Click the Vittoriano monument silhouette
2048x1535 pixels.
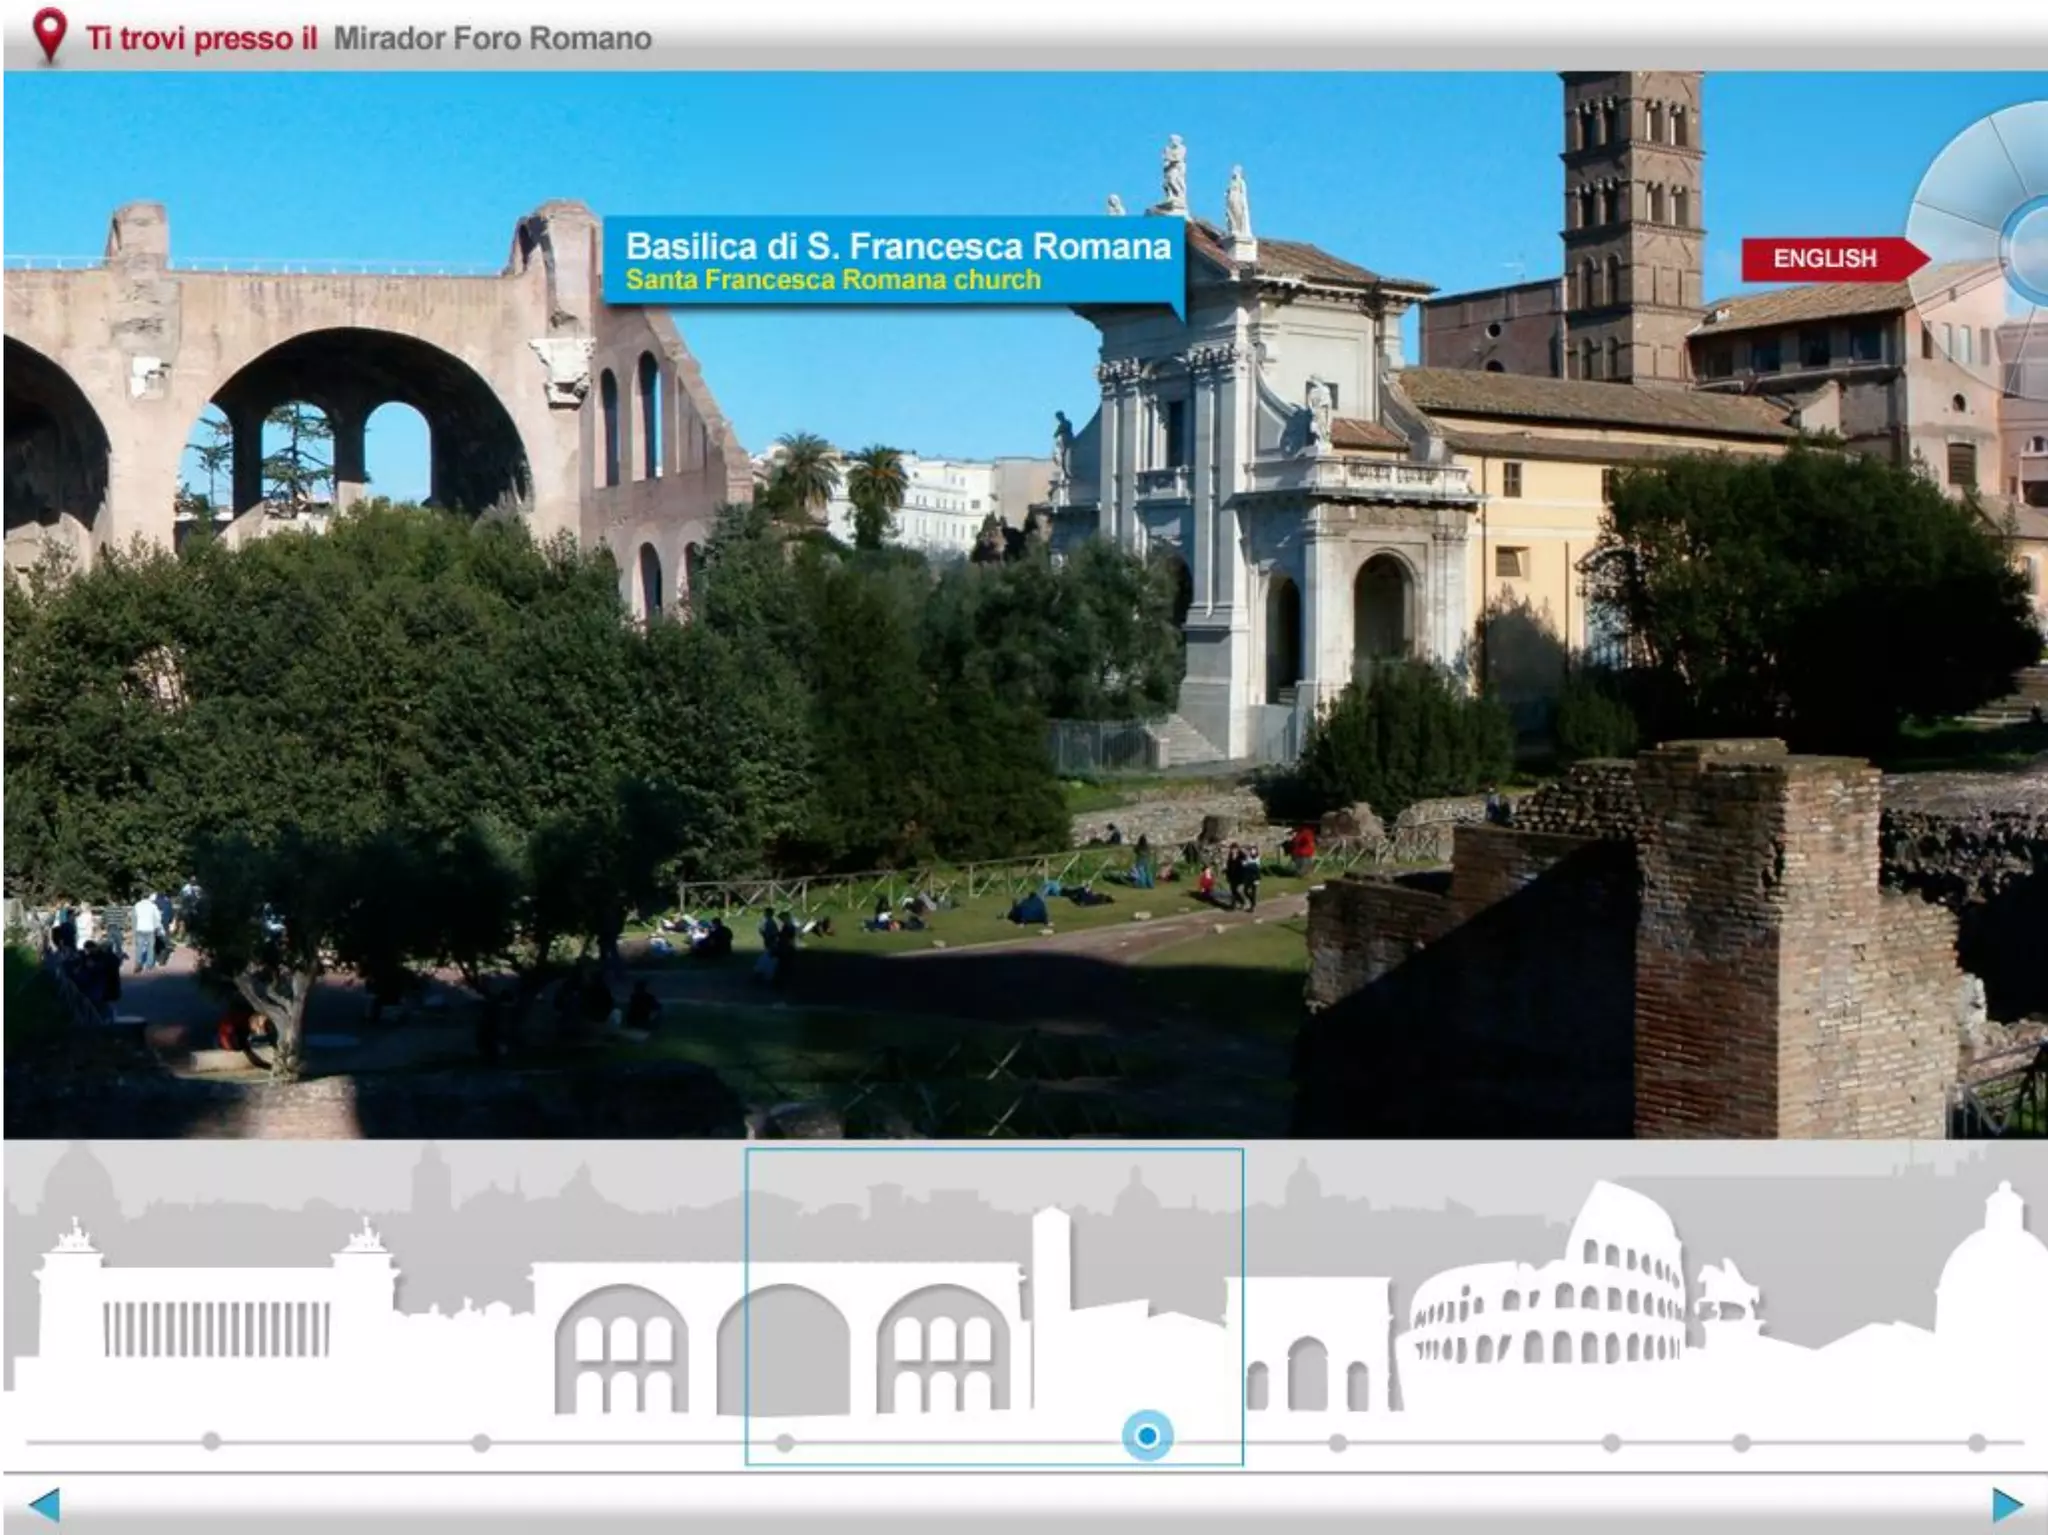coord(215,1320)
